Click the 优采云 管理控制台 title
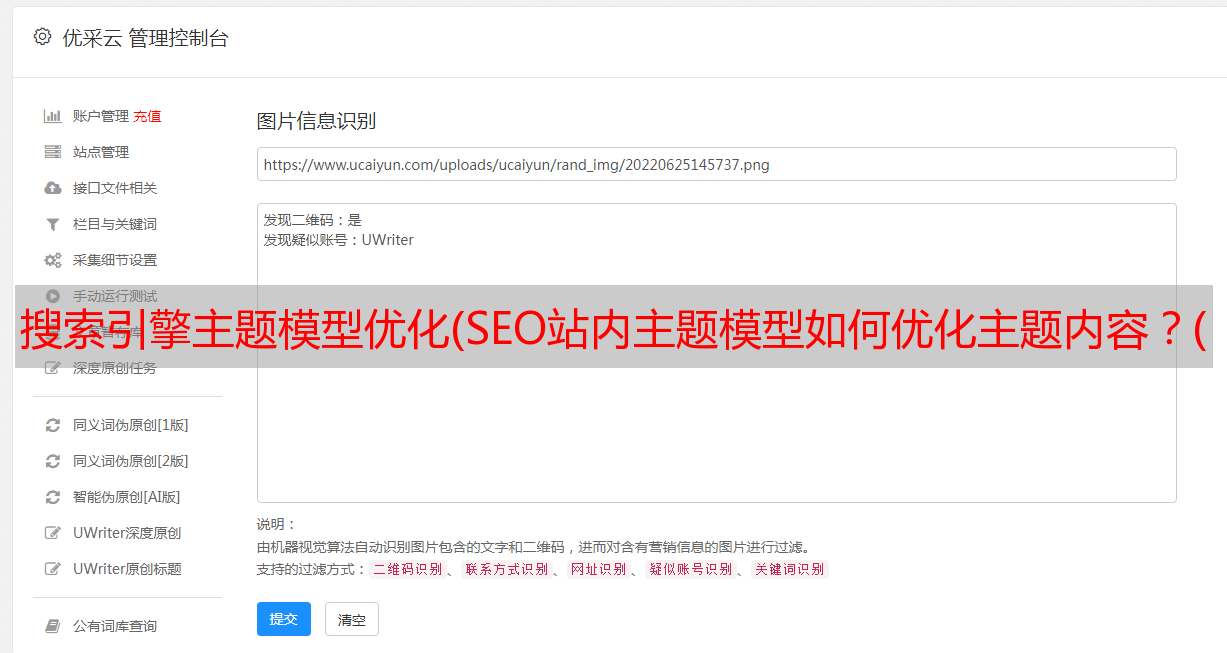Viewport: 1227px width, 653px height. tap(145, 38)
